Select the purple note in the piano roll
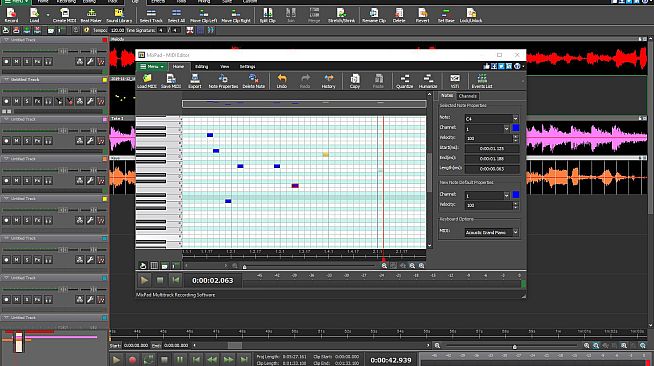654x366 pixels. point(295,186)
